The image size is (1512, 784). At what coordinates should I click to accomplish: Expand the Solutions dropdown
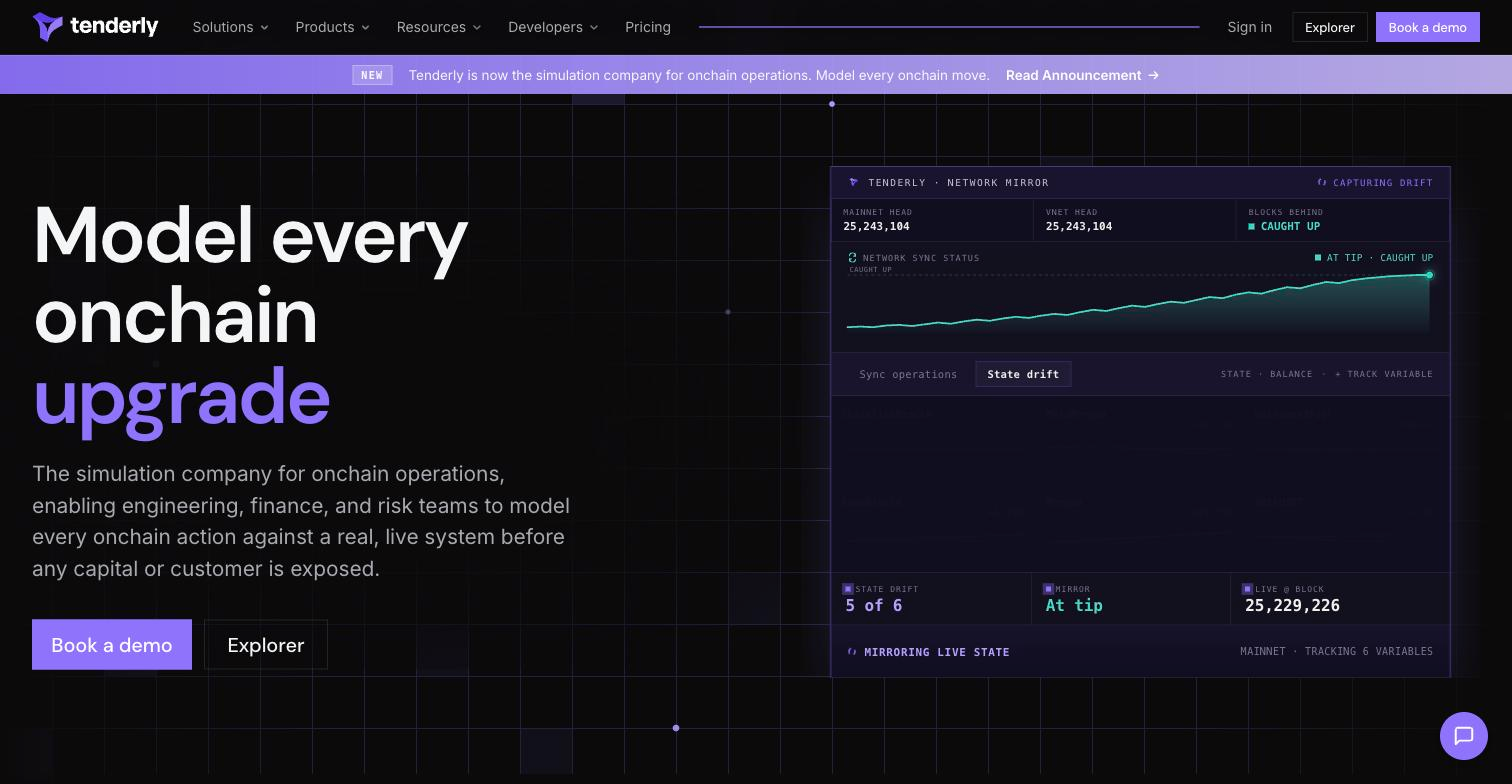pyautogui.click(x=230, y=27)
